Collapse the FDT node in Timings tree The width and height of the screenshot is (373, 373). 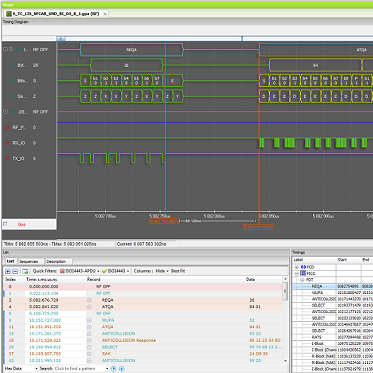[x=303, y=280]
